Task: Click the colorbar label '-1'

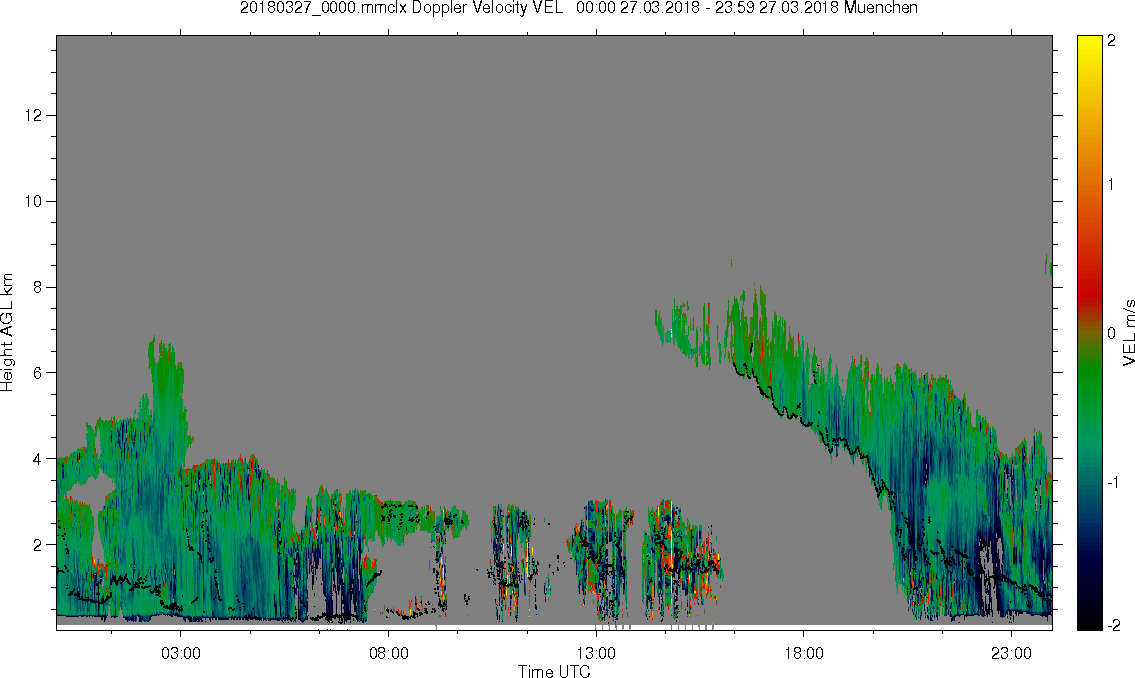Action: point(1113,483)
